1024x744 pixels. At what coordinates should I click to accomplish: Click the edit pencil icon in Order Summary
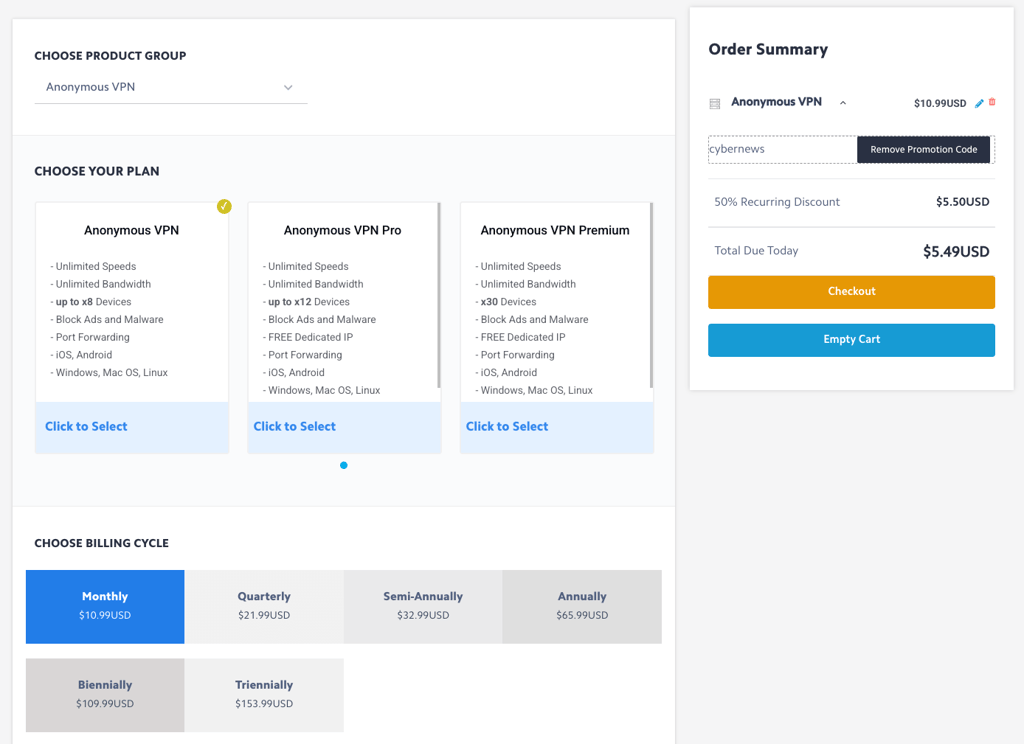(x=979, y=103)
